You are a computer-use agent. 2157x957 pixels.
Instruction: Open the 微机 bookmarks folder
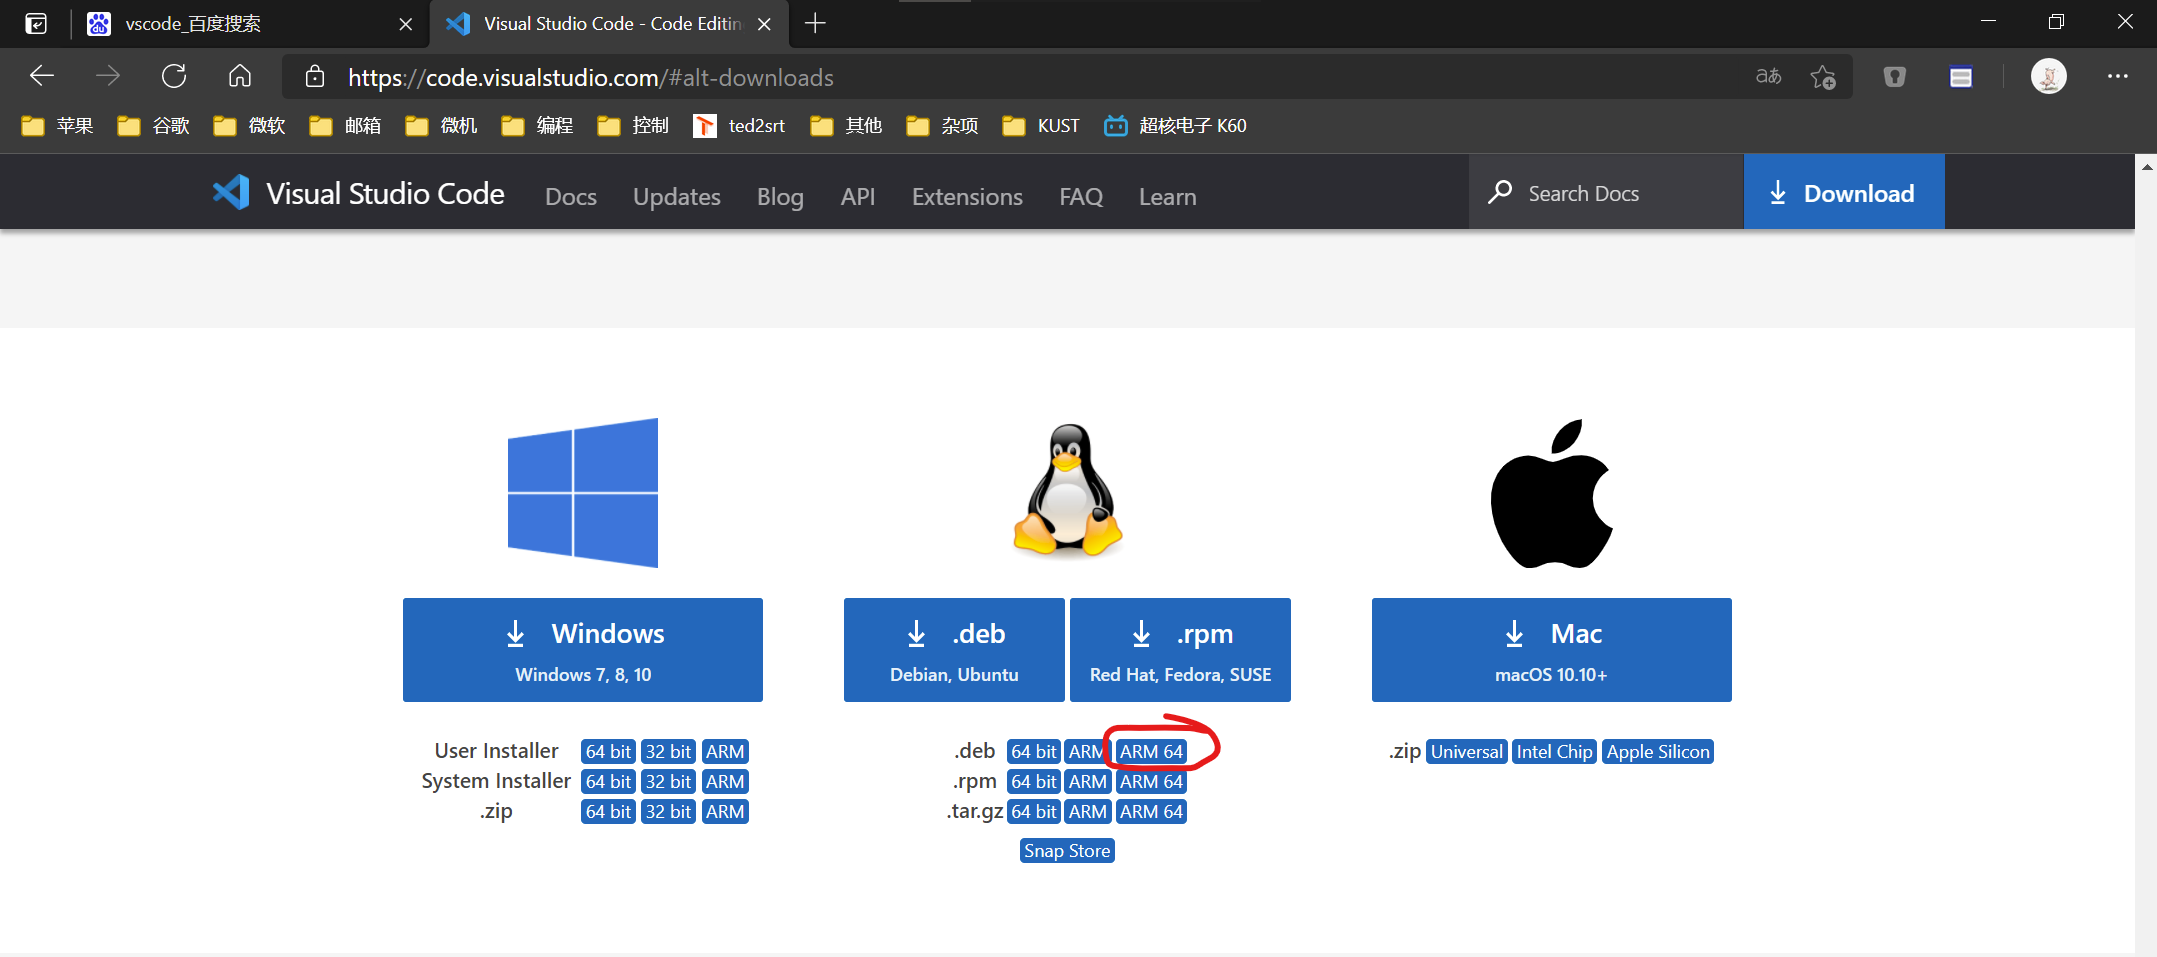coord(441,126)
